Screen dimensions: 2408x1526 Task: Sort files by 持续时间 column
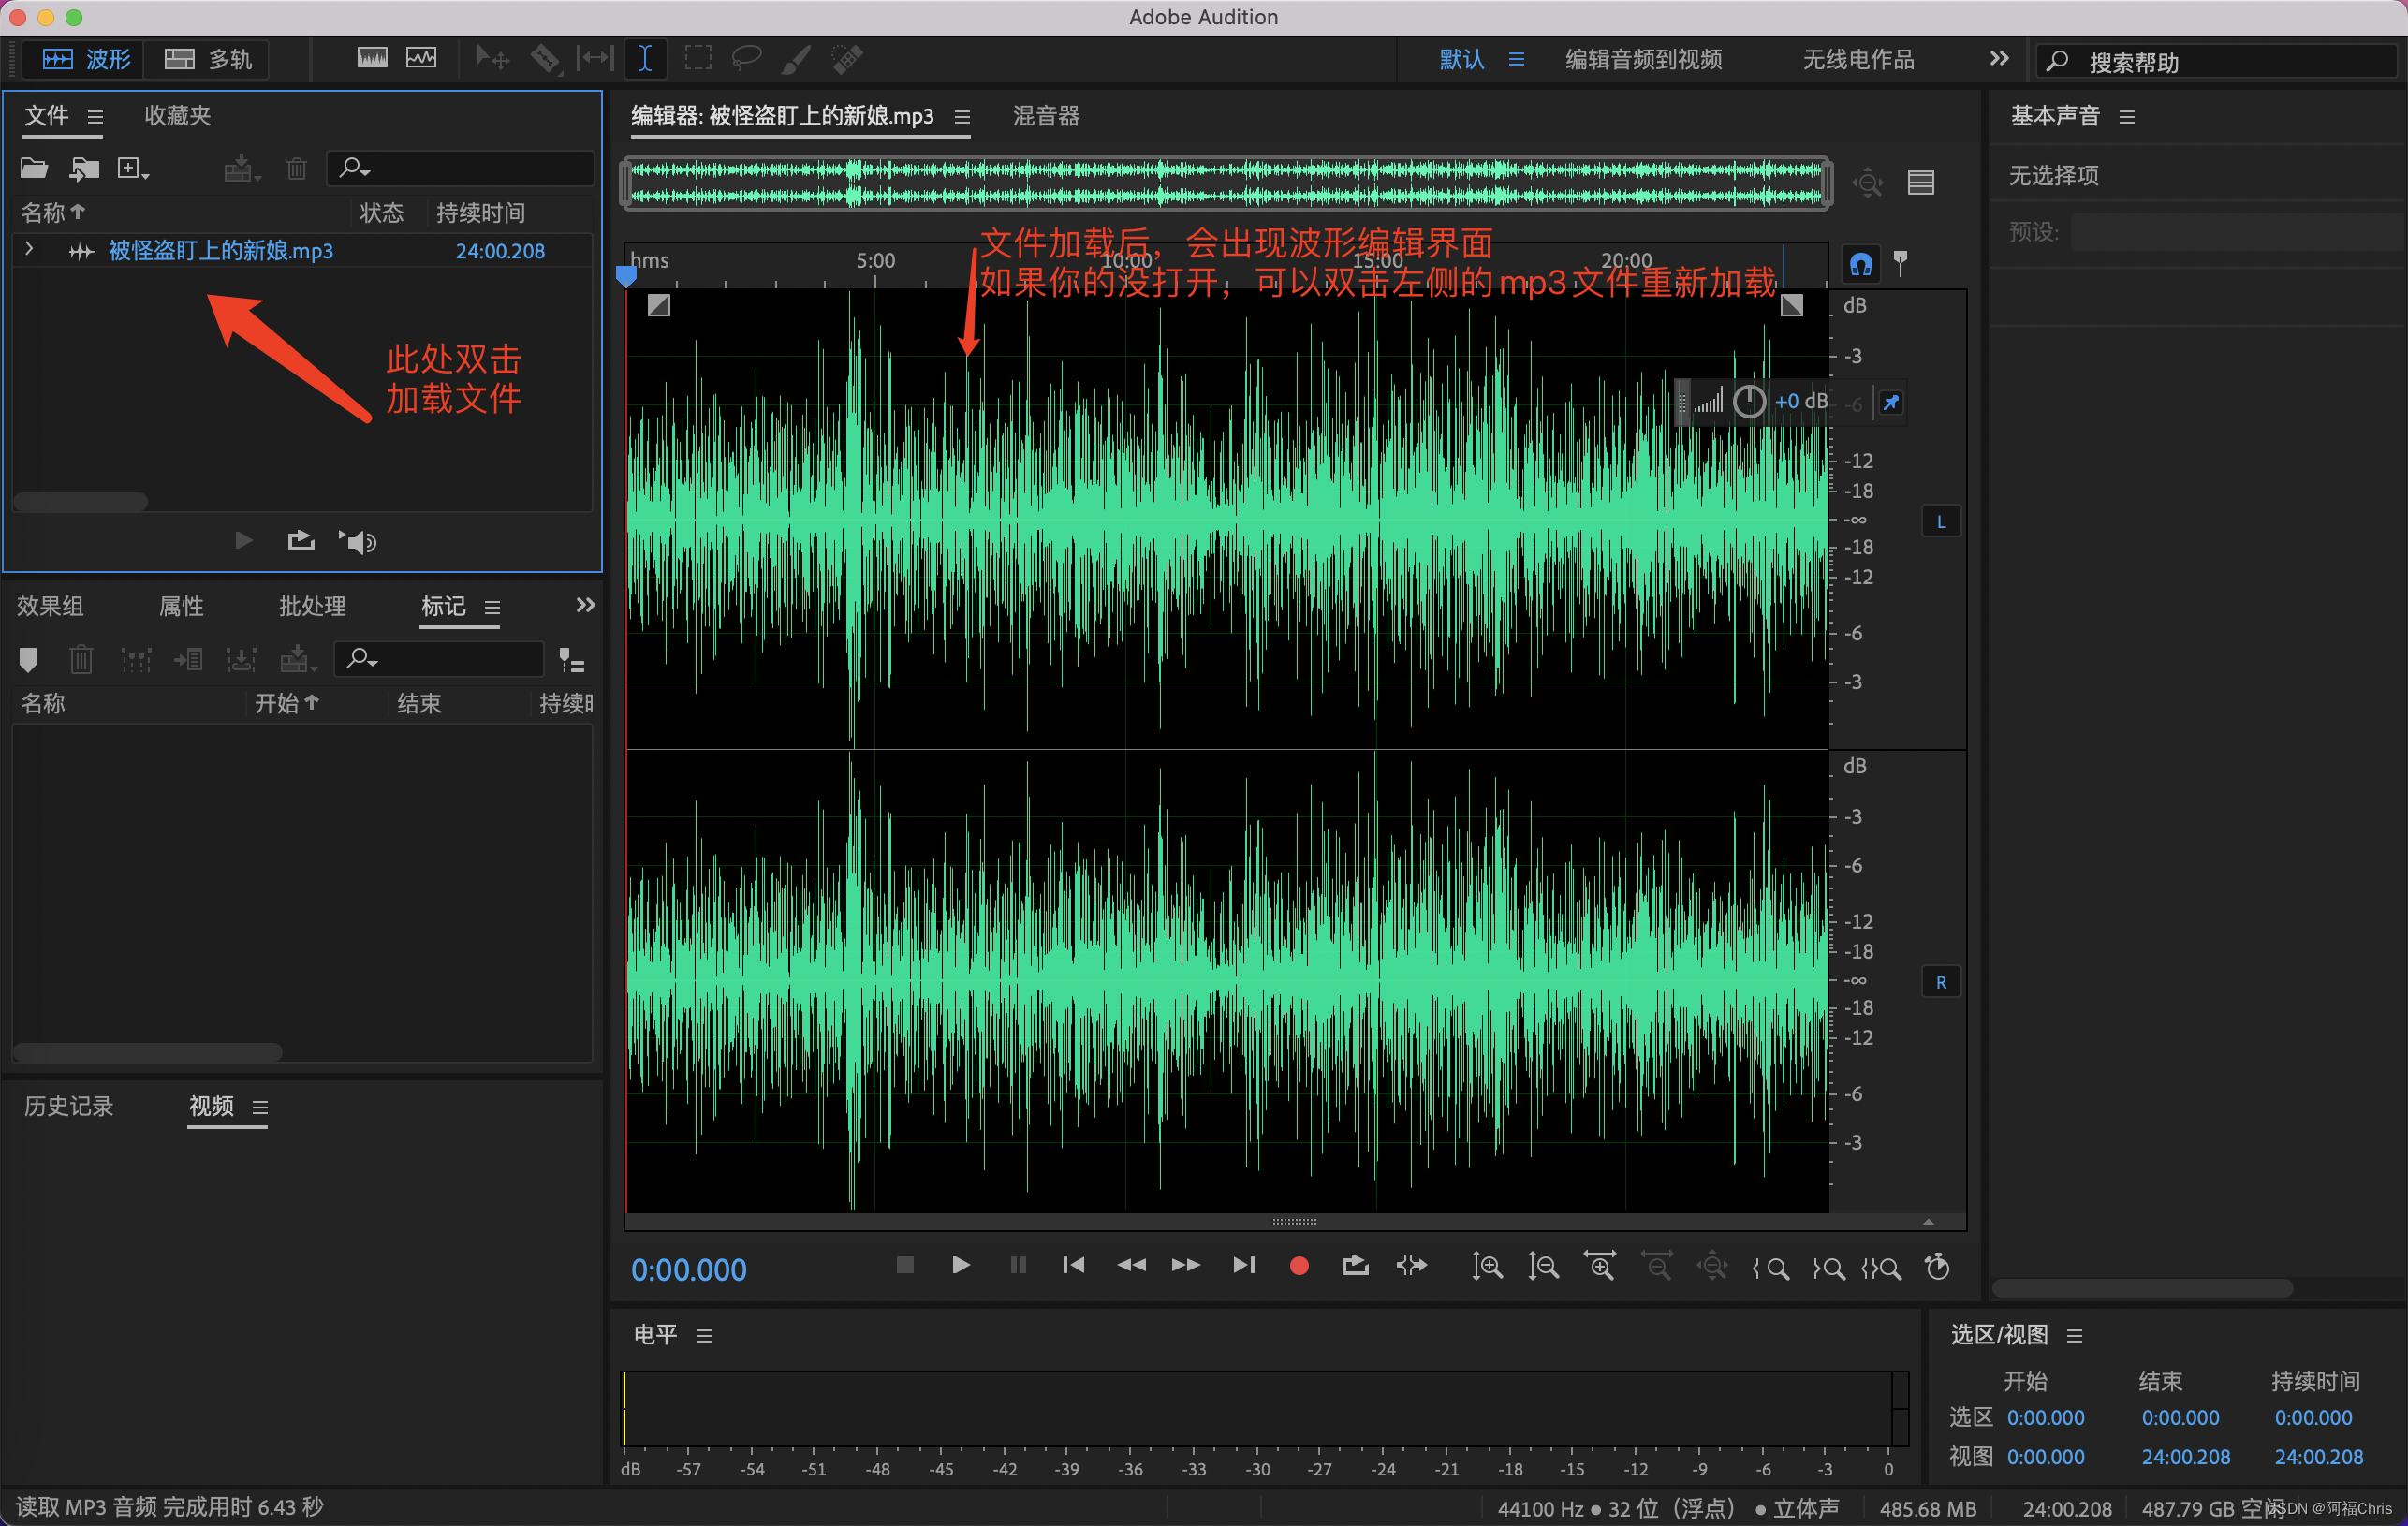coord(480,212)
